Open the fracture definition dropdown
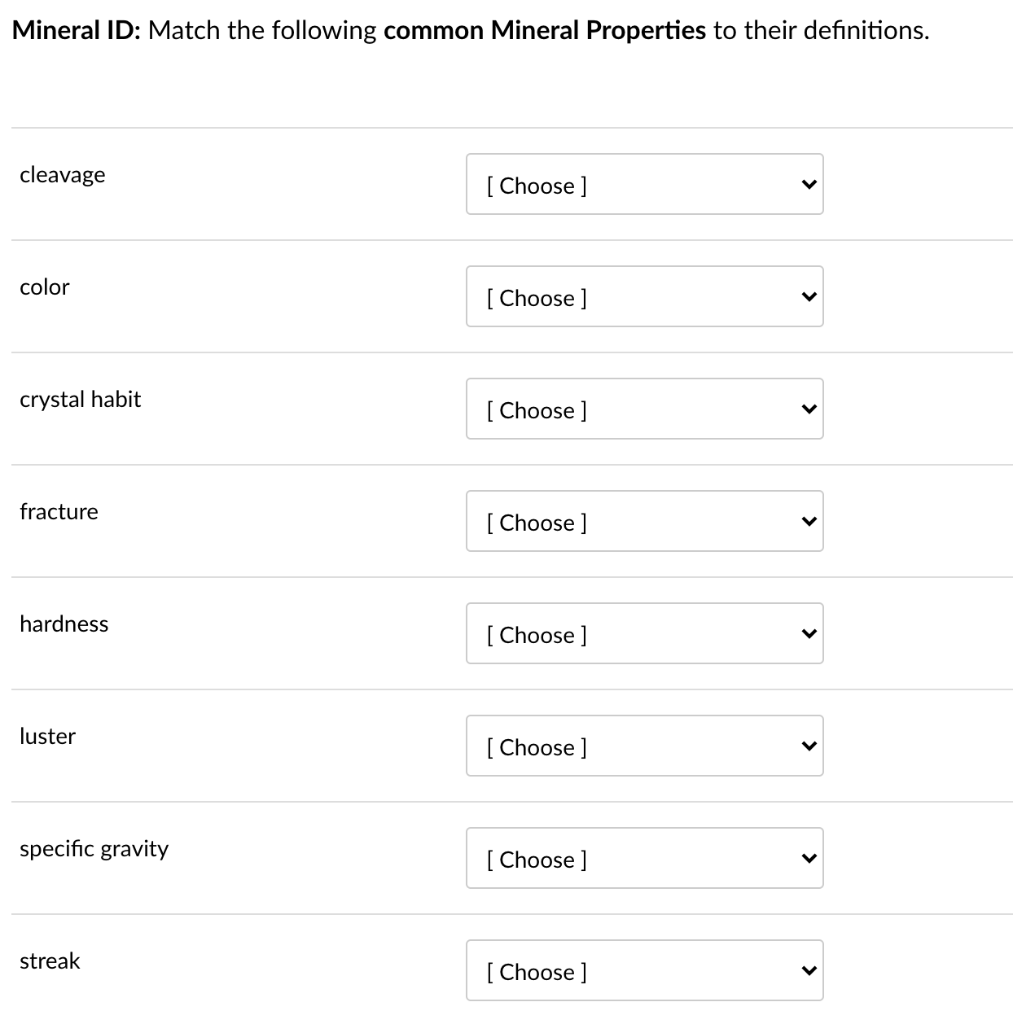The width and height of the screenshot is (1013, 1024). (x=644, y=521)
